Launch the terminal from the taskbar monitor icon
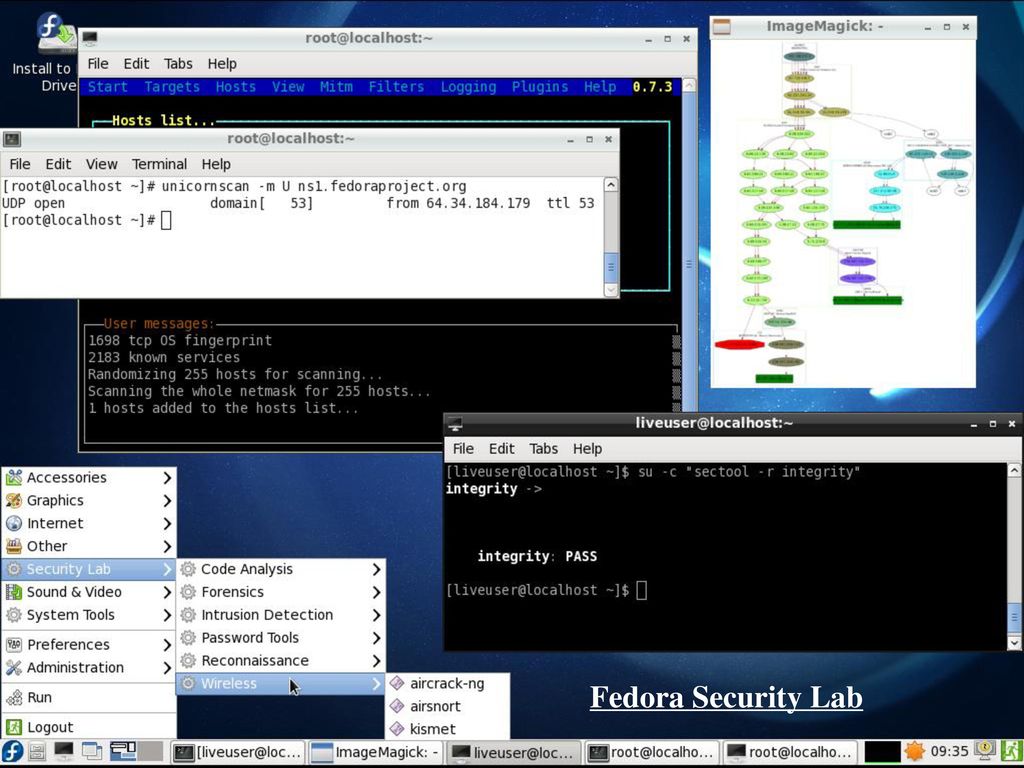The height and width of the screenshot is (768, 1024). pyautogui.click(x=64, y=752)
